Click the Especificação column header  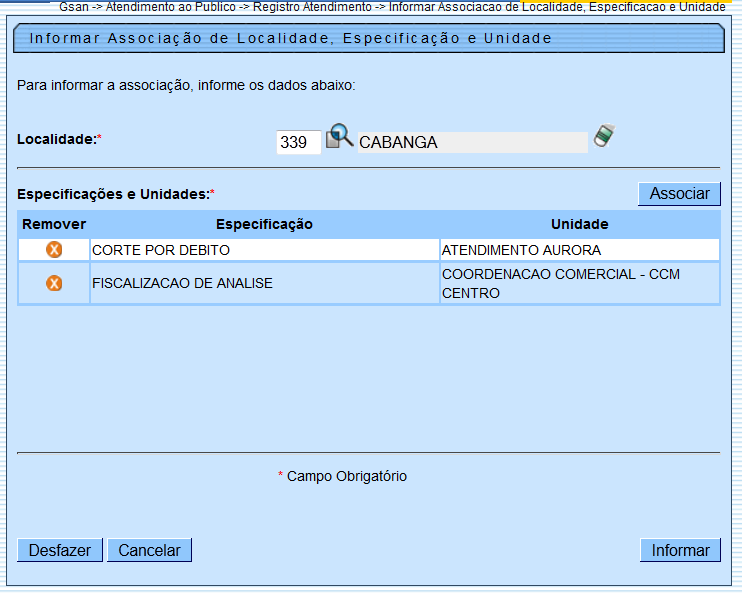click(x=264, y=224)
